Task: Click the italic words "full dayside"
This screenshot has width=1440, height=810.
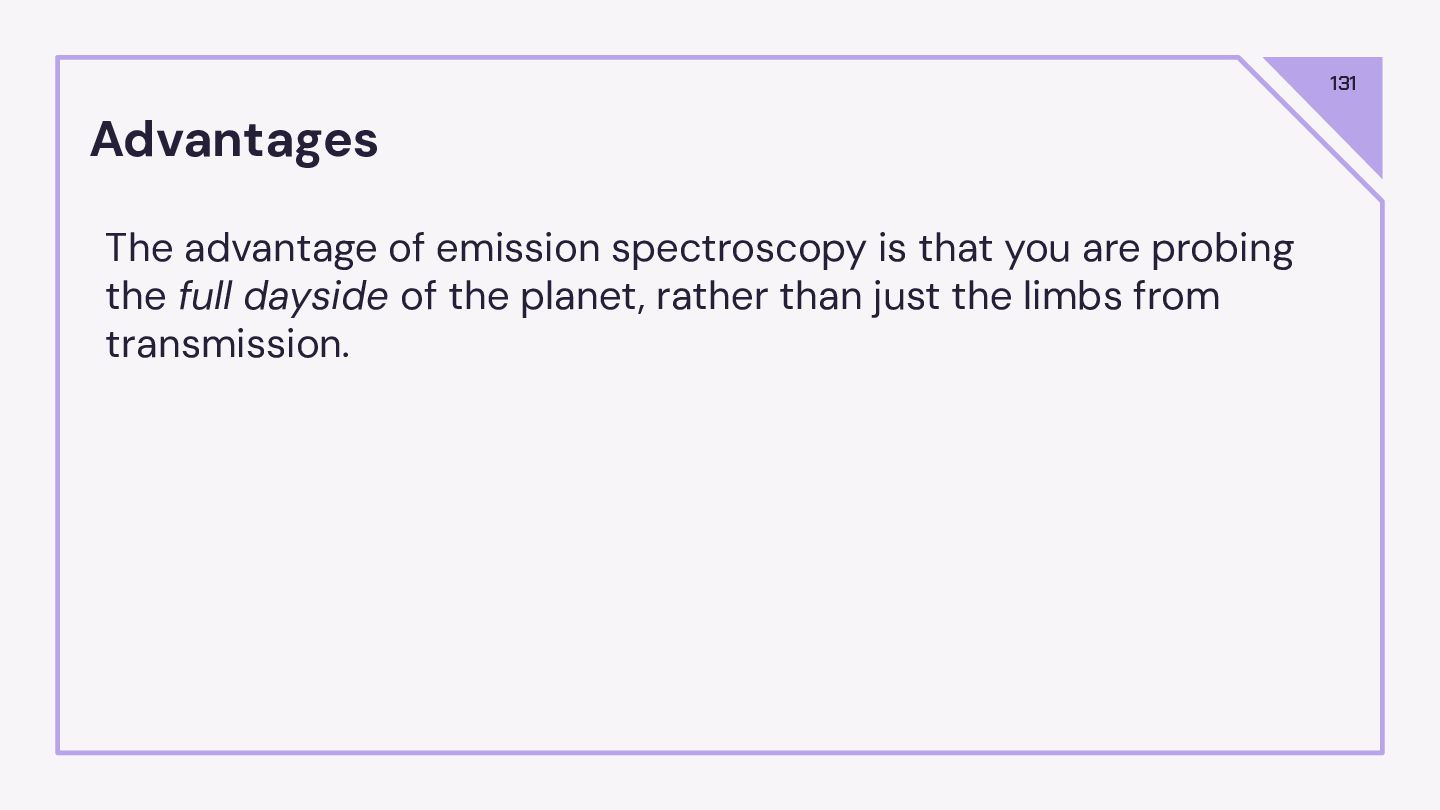Action: [x=283, y=297]
